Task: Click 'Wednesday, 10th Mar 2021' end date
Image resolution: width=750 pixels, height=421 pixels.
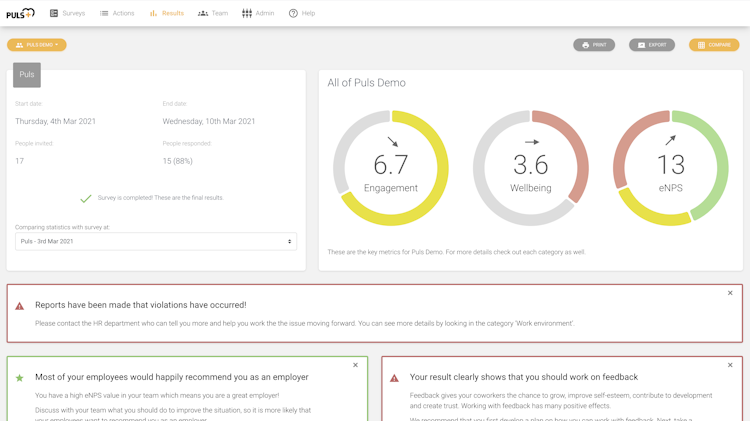Action: [209, 122]
